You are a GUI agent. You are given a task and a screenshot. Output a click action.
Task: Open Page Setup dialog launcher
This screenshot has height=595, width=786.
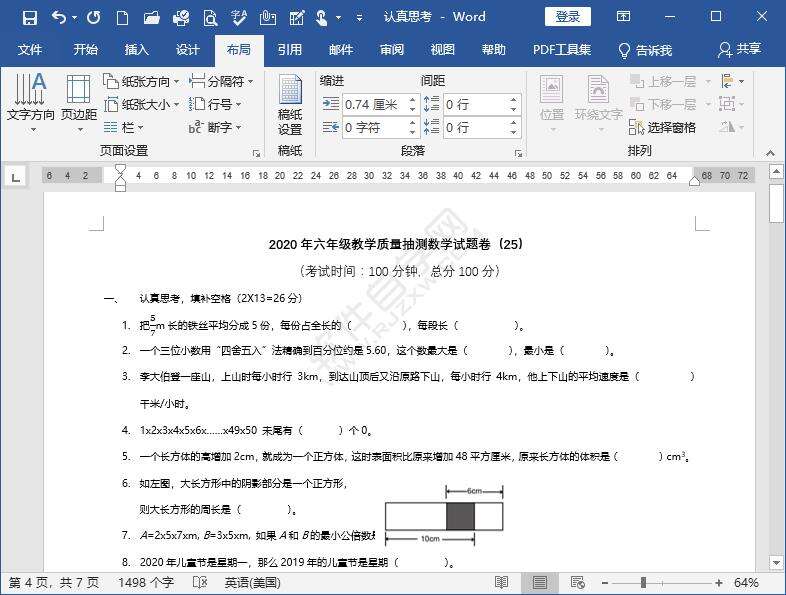click(x=257, y=153)
